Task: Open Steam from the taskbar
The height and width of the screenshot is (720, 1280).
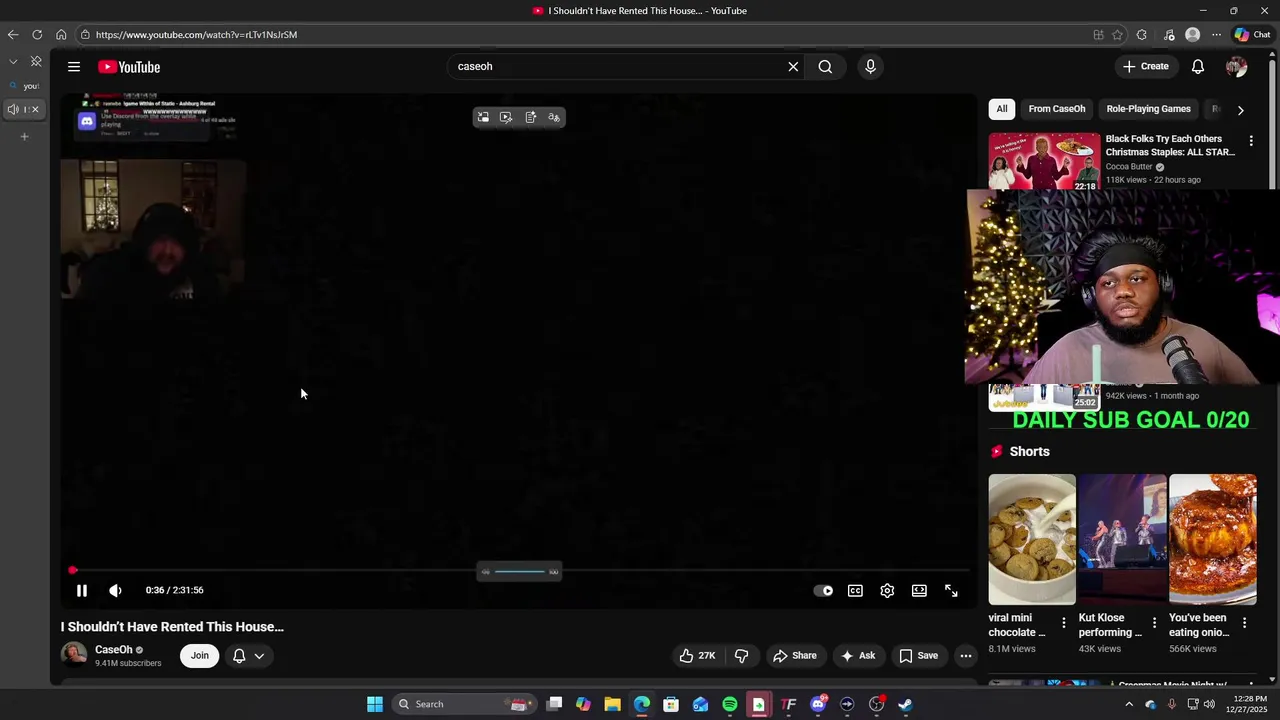Action: pyautogui.click(x=905, y=704)
